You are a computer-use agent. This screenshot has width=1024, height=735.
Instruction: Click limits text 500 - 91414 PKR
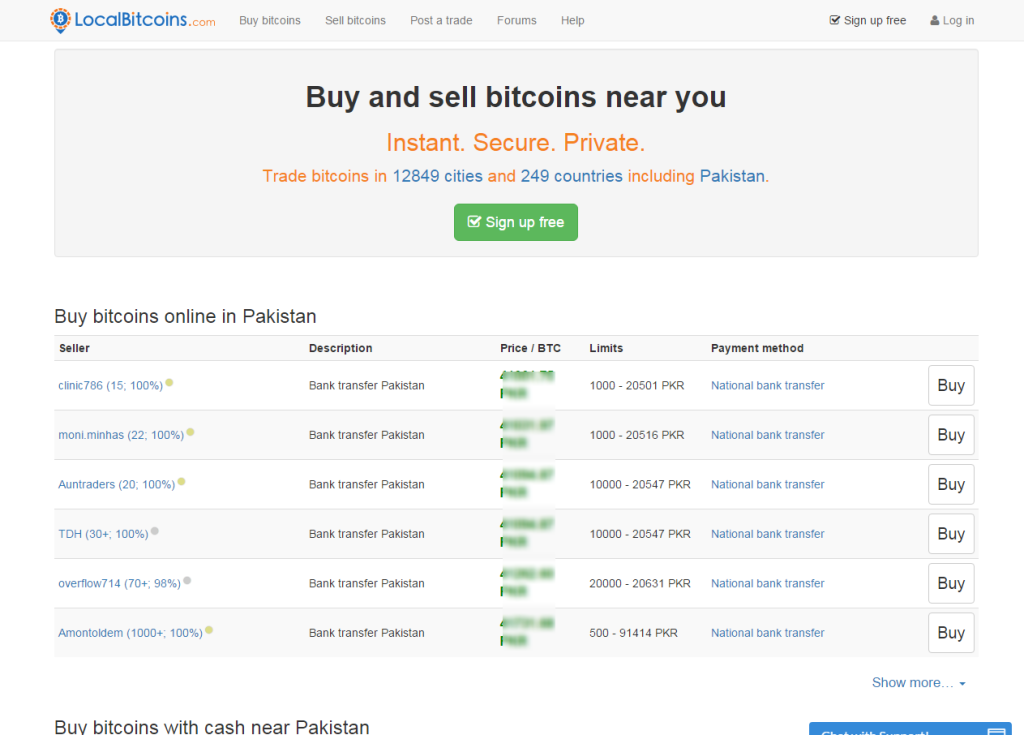coord(633,633)
